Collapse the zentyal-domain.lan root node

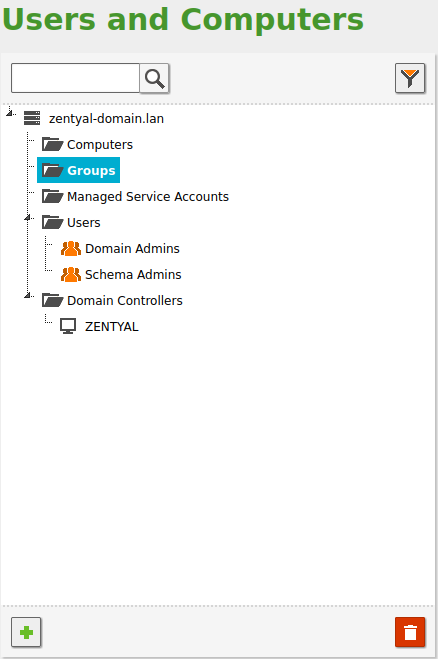tap(9, 113)
